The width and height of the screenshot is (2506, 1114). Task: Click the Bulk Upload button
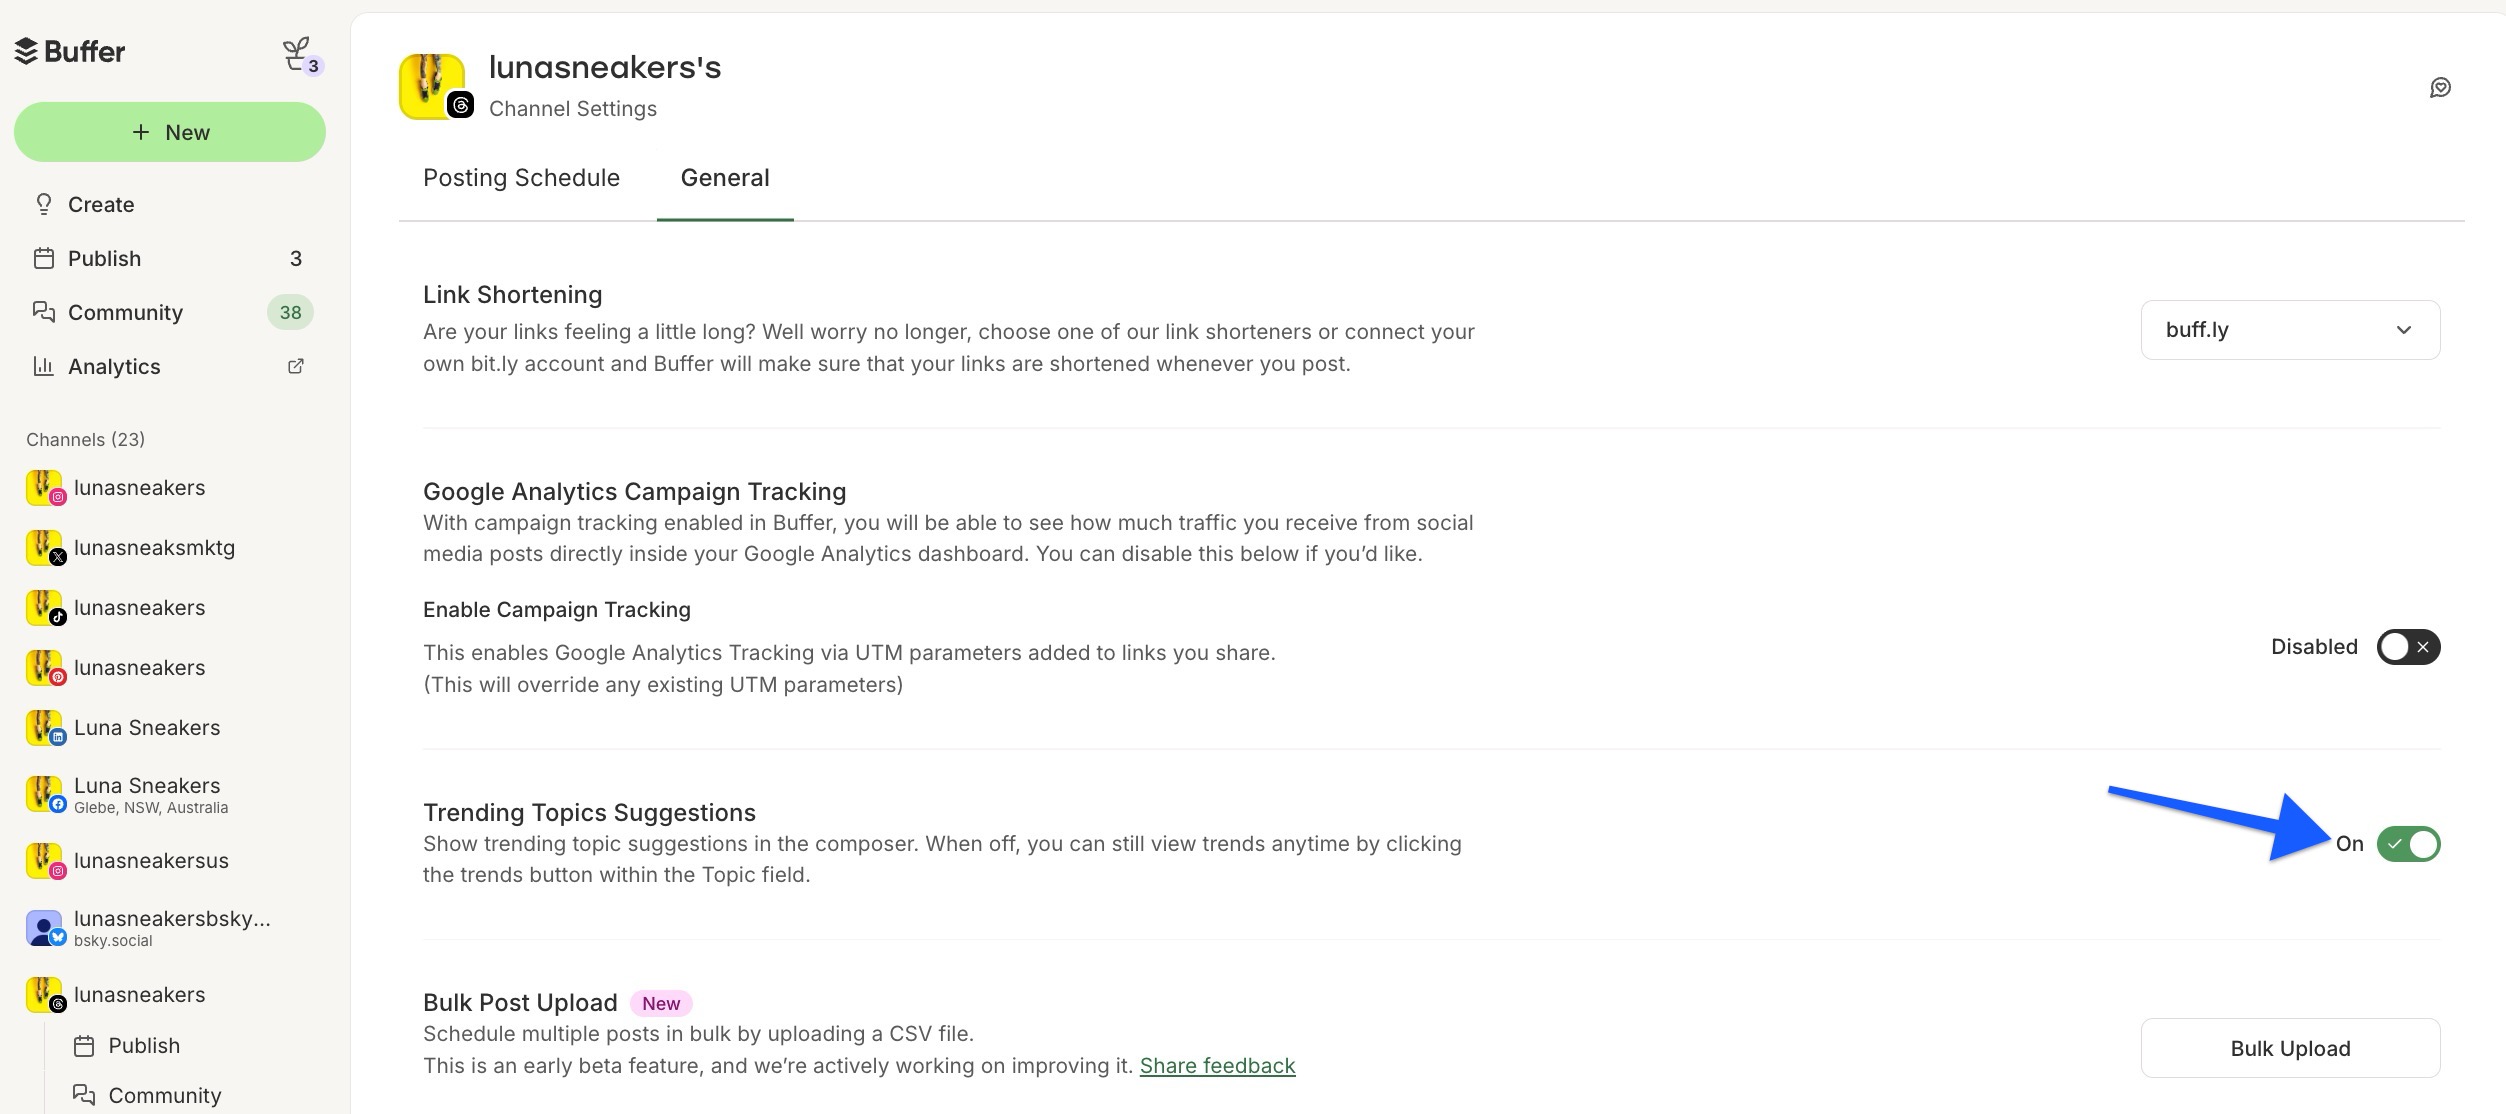click(2290, 1048)
